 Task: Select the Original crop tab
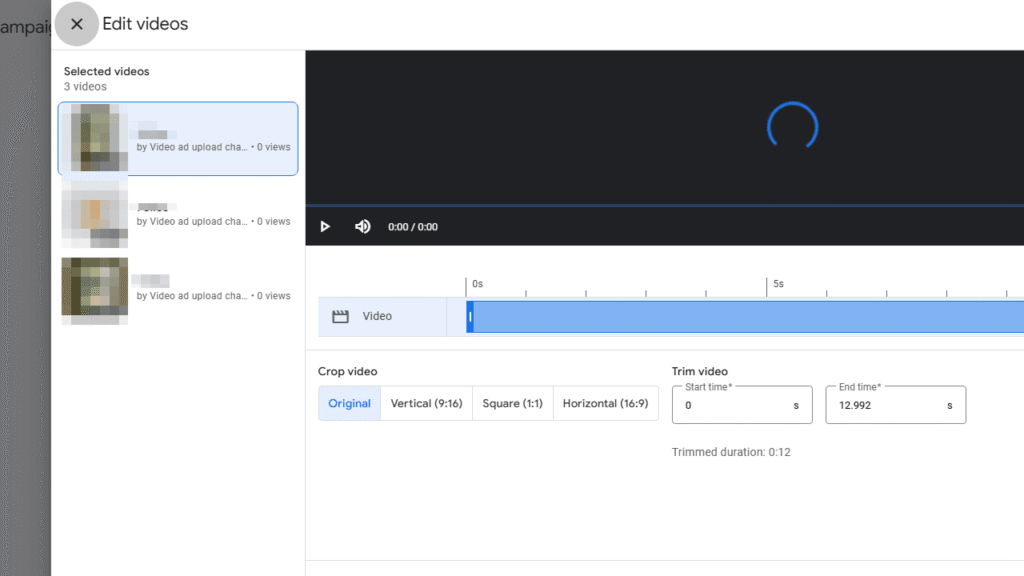[349, 403]
